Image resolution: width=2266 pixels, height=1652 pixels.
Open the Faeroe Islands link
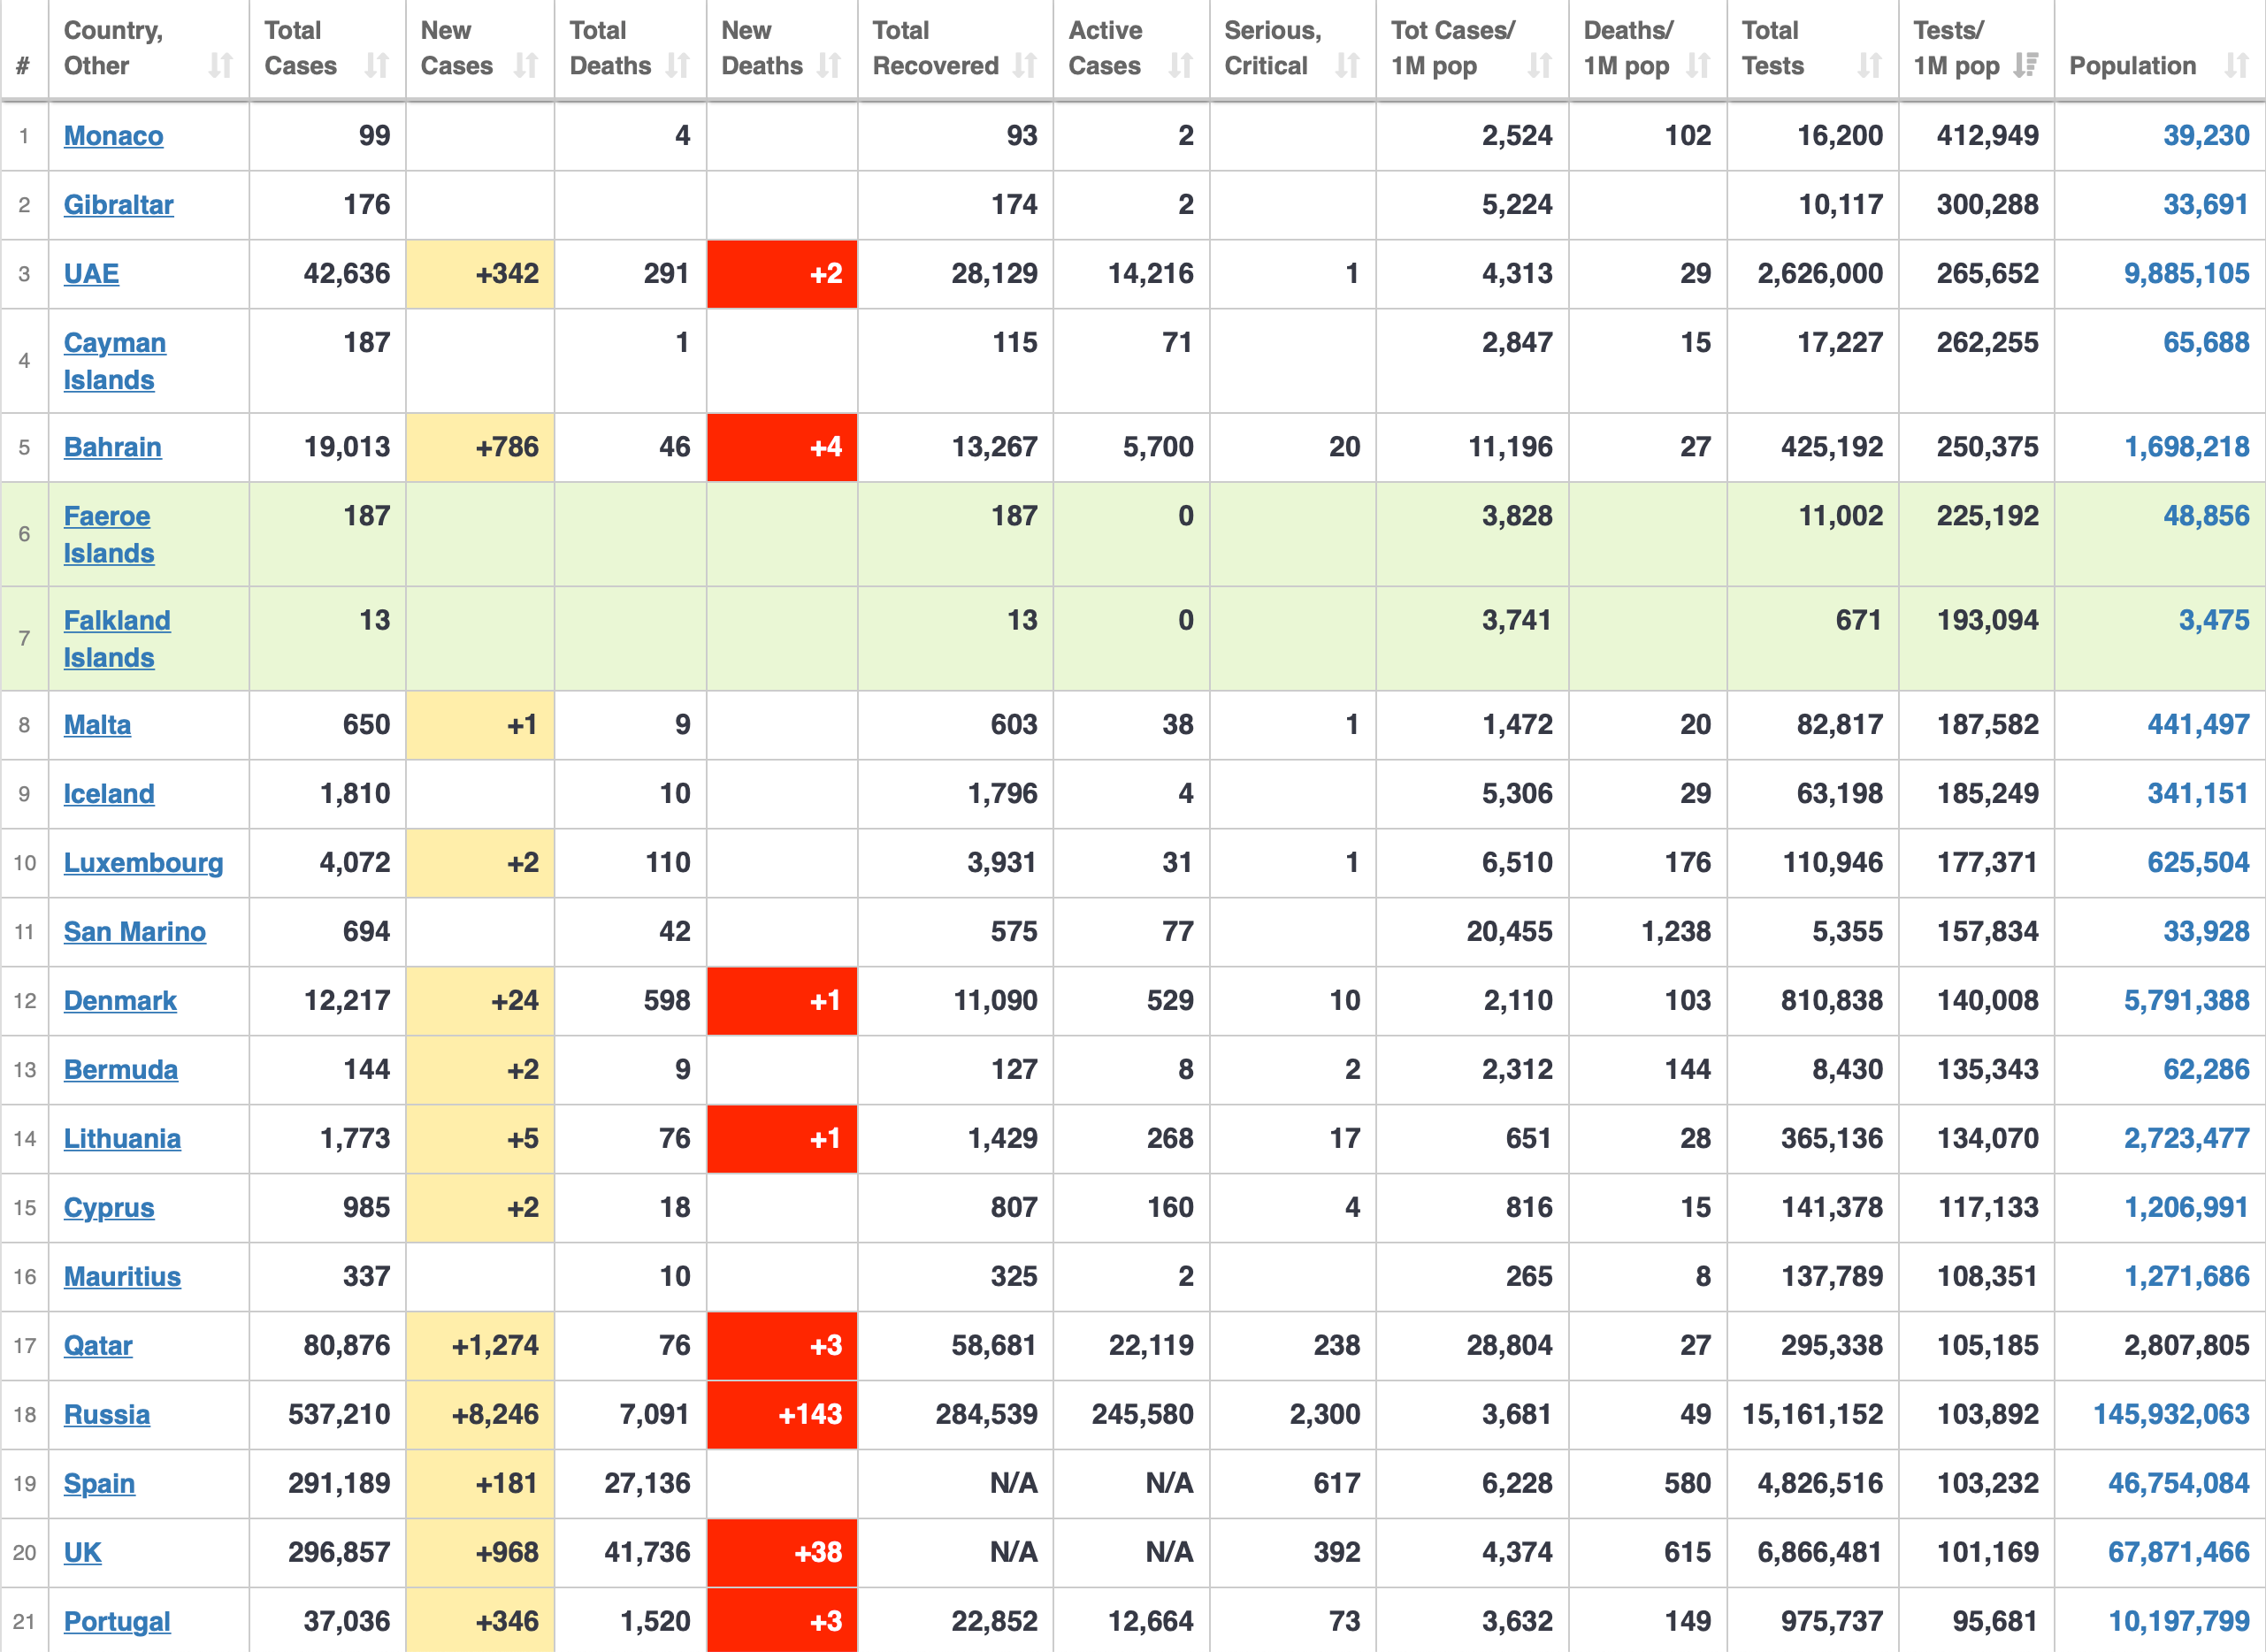click(109, 535)
